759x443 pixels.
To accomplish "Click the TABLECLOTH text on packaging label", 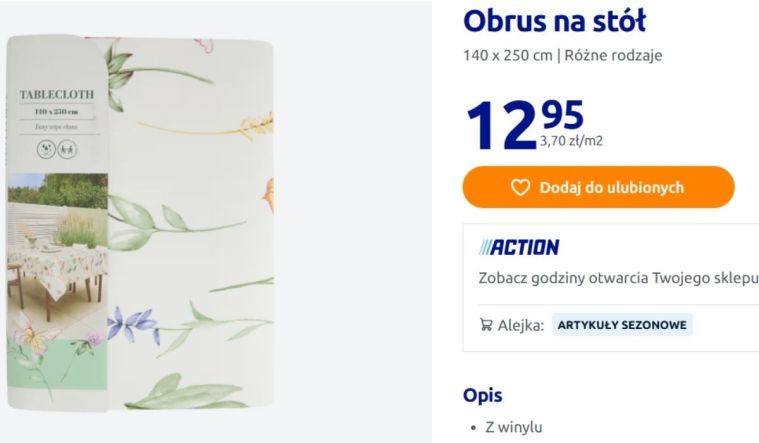I will pos(57,95).
